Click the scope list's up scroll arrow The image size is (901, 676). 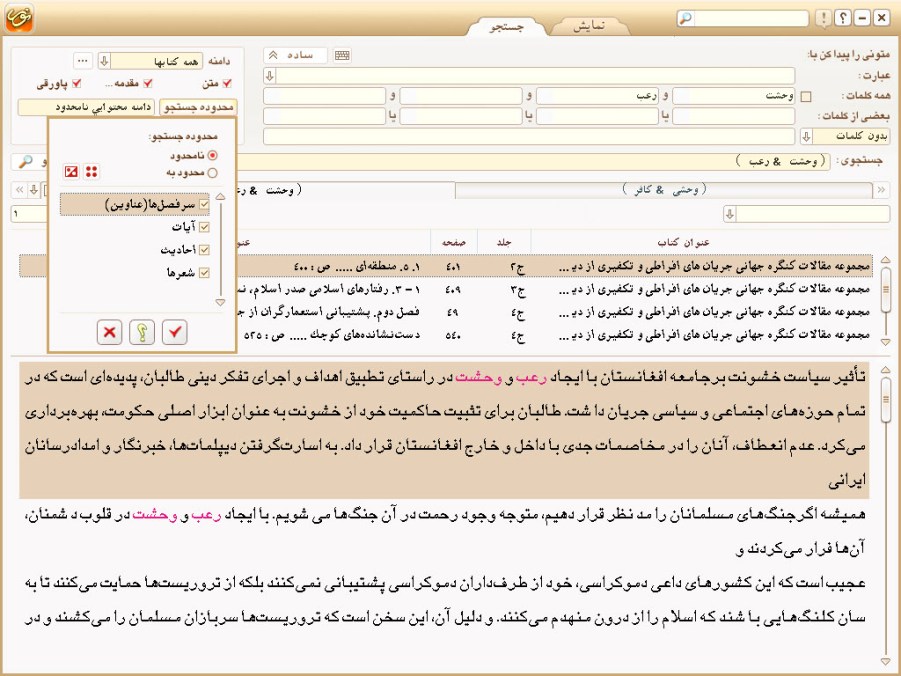point(220,197)
